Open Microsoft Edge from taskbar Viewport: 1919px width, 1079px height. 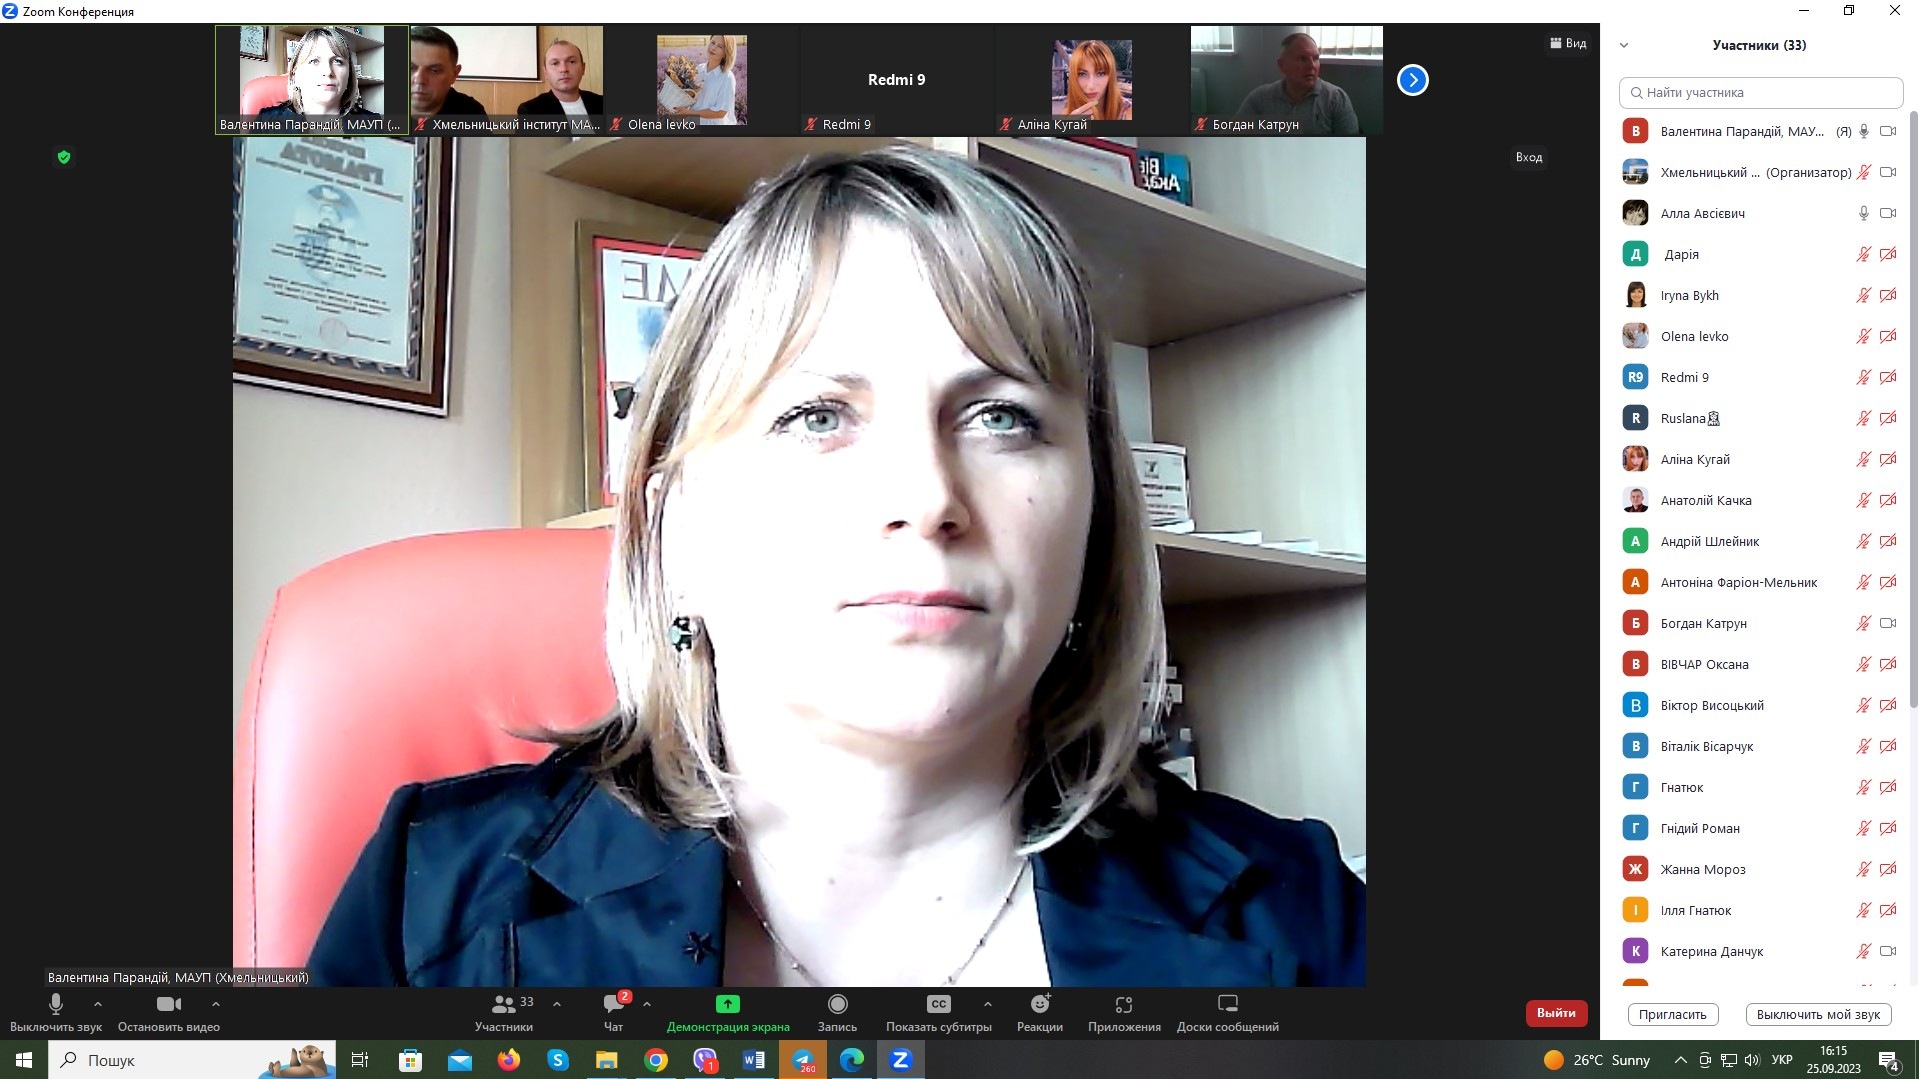pyautogui.click(x=852, y=1060)
